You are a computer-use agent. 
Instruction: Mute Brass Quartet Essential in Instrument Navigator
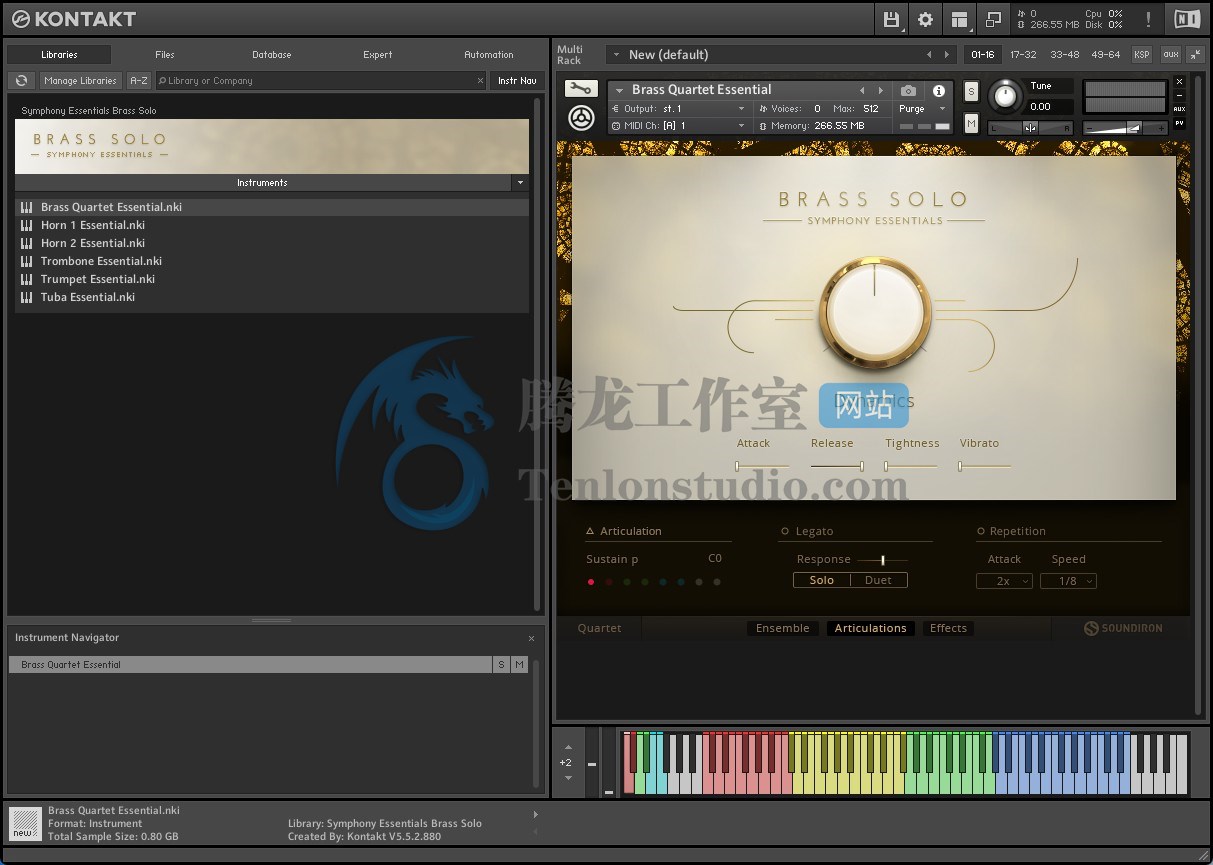click(x=519, y=665)
